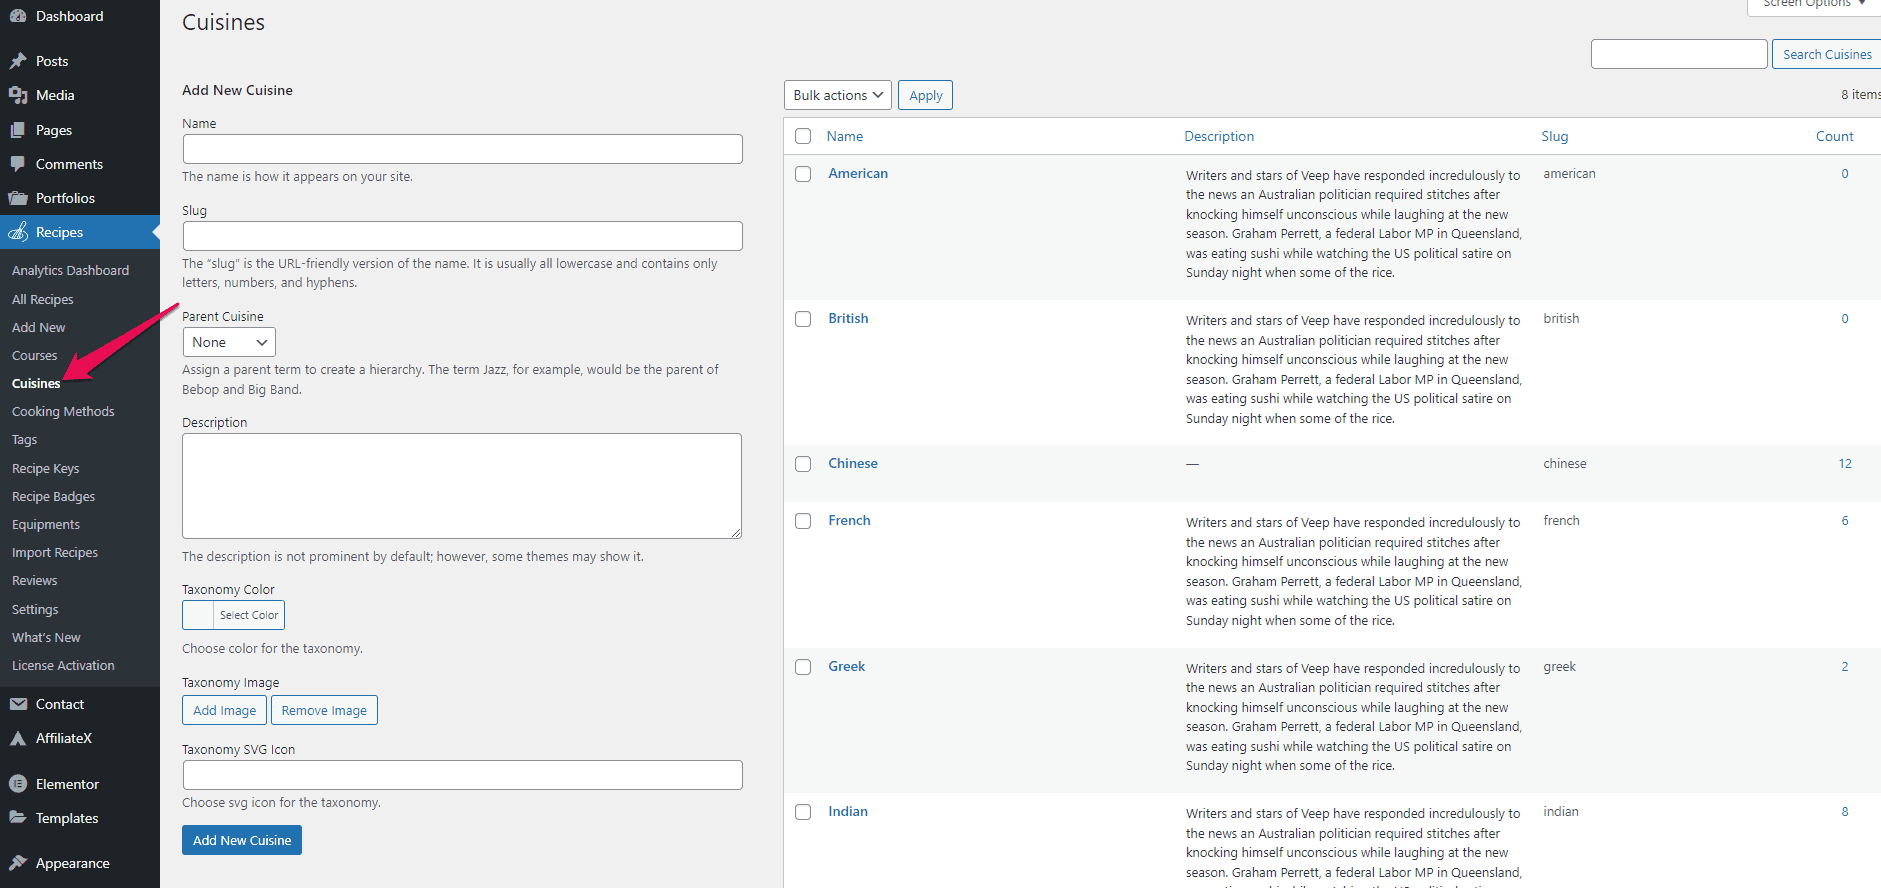
Task: Click the Add New Cuisine button
Action: 242,840
